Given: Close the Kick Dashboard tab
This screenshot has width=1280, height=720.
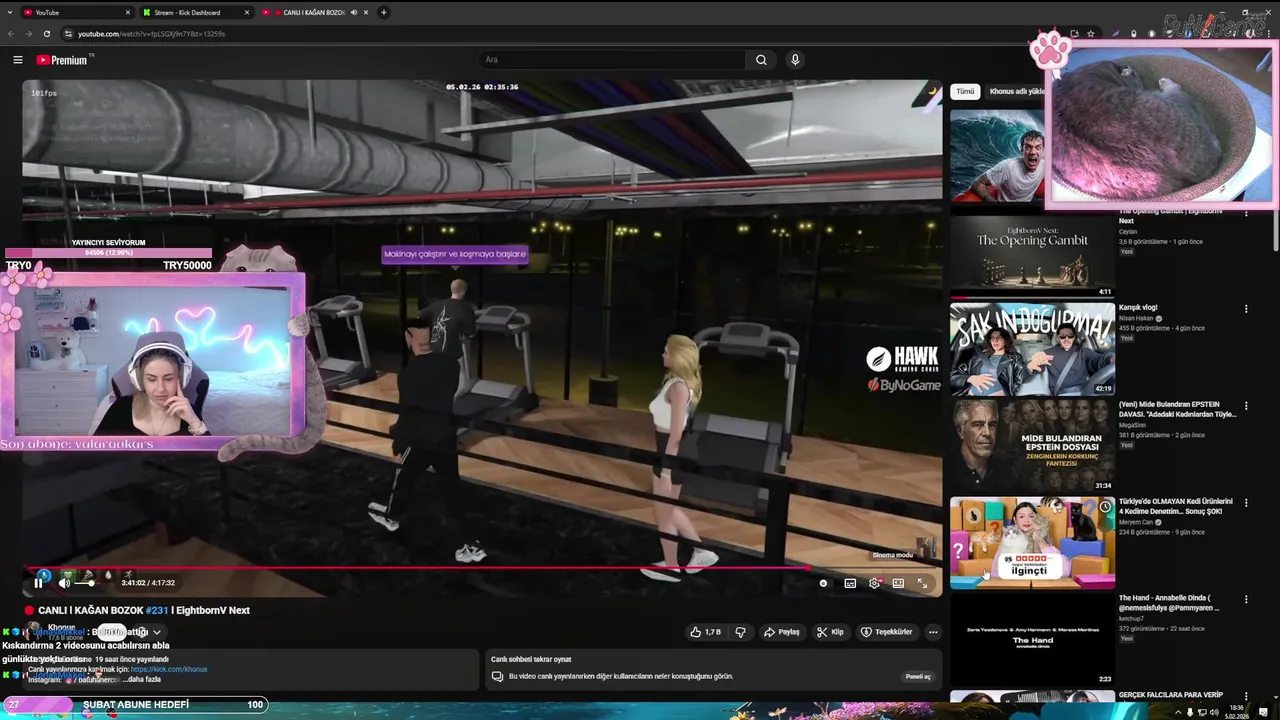Looking at the screenshot, I should 247,12.
